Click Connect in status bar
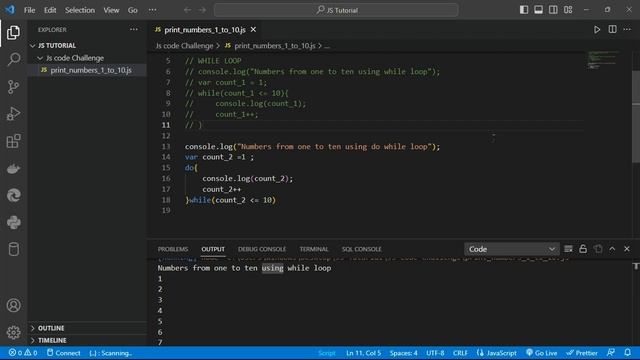 tap(63, 353)
